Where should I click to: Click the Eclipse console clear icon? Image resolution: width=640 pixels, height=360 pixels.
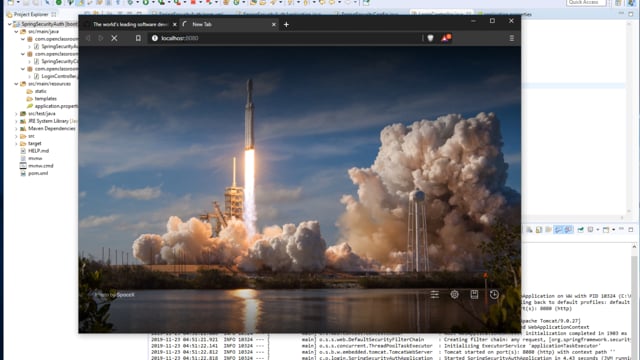pos(529,230)
